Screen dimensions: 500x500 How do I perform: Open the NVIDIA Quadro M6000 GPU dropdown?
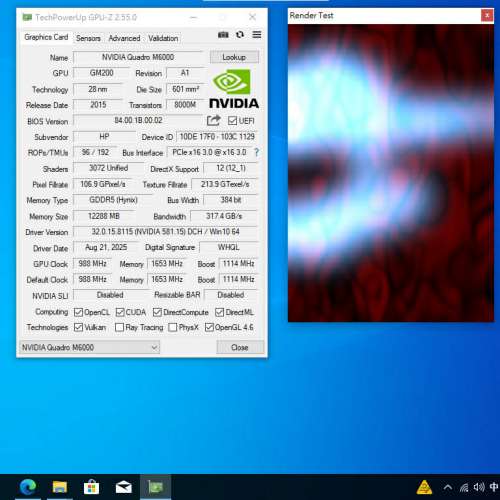90,347
